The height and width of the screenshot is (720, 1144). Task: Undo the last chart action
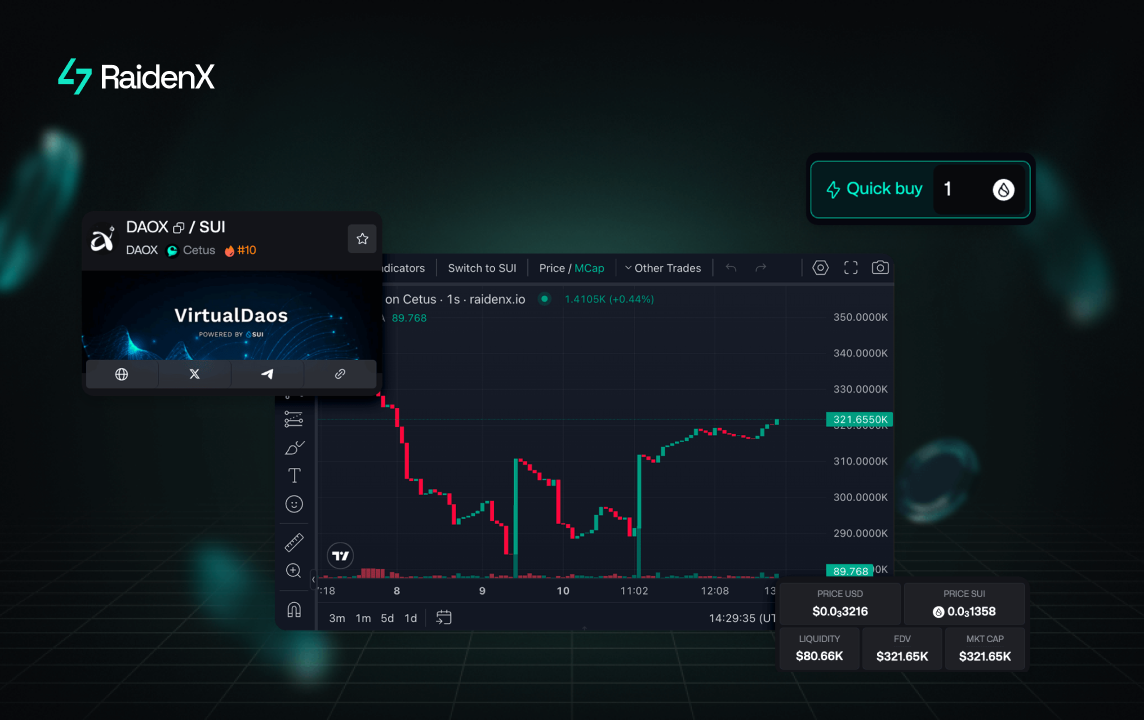coord(731,268)
